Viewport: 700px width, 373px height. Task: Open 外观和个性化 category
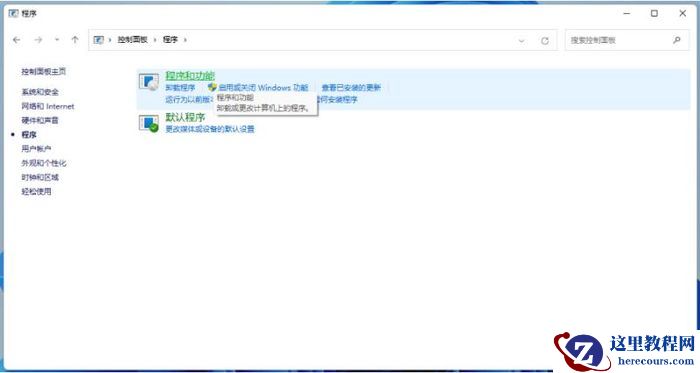(x=44, y=163)
